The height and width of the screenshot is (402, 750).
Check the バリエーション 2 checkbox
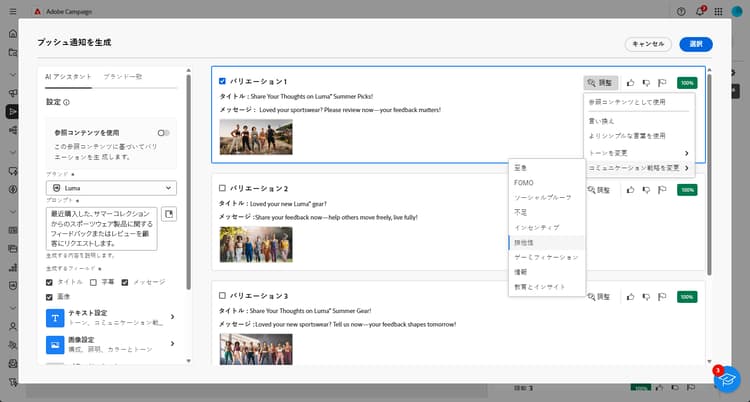(222, 188)
